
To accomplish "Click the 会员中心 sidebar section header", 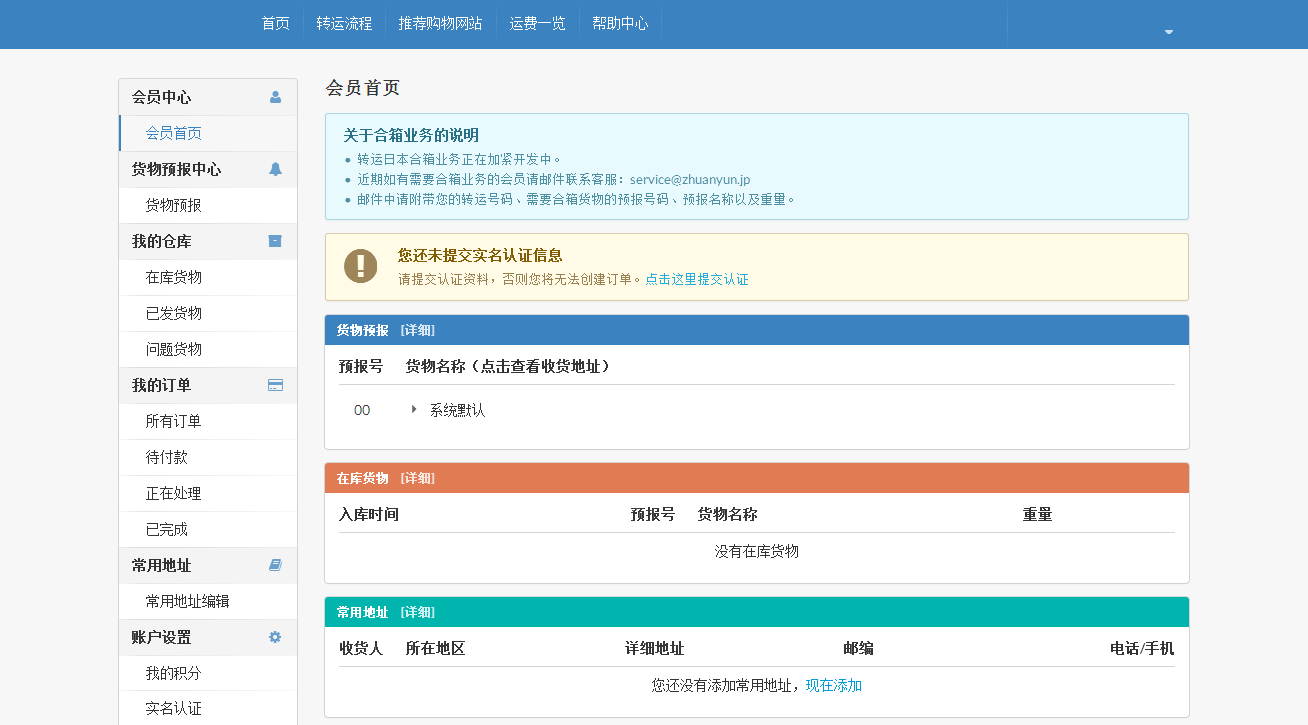I will (208, 97).
